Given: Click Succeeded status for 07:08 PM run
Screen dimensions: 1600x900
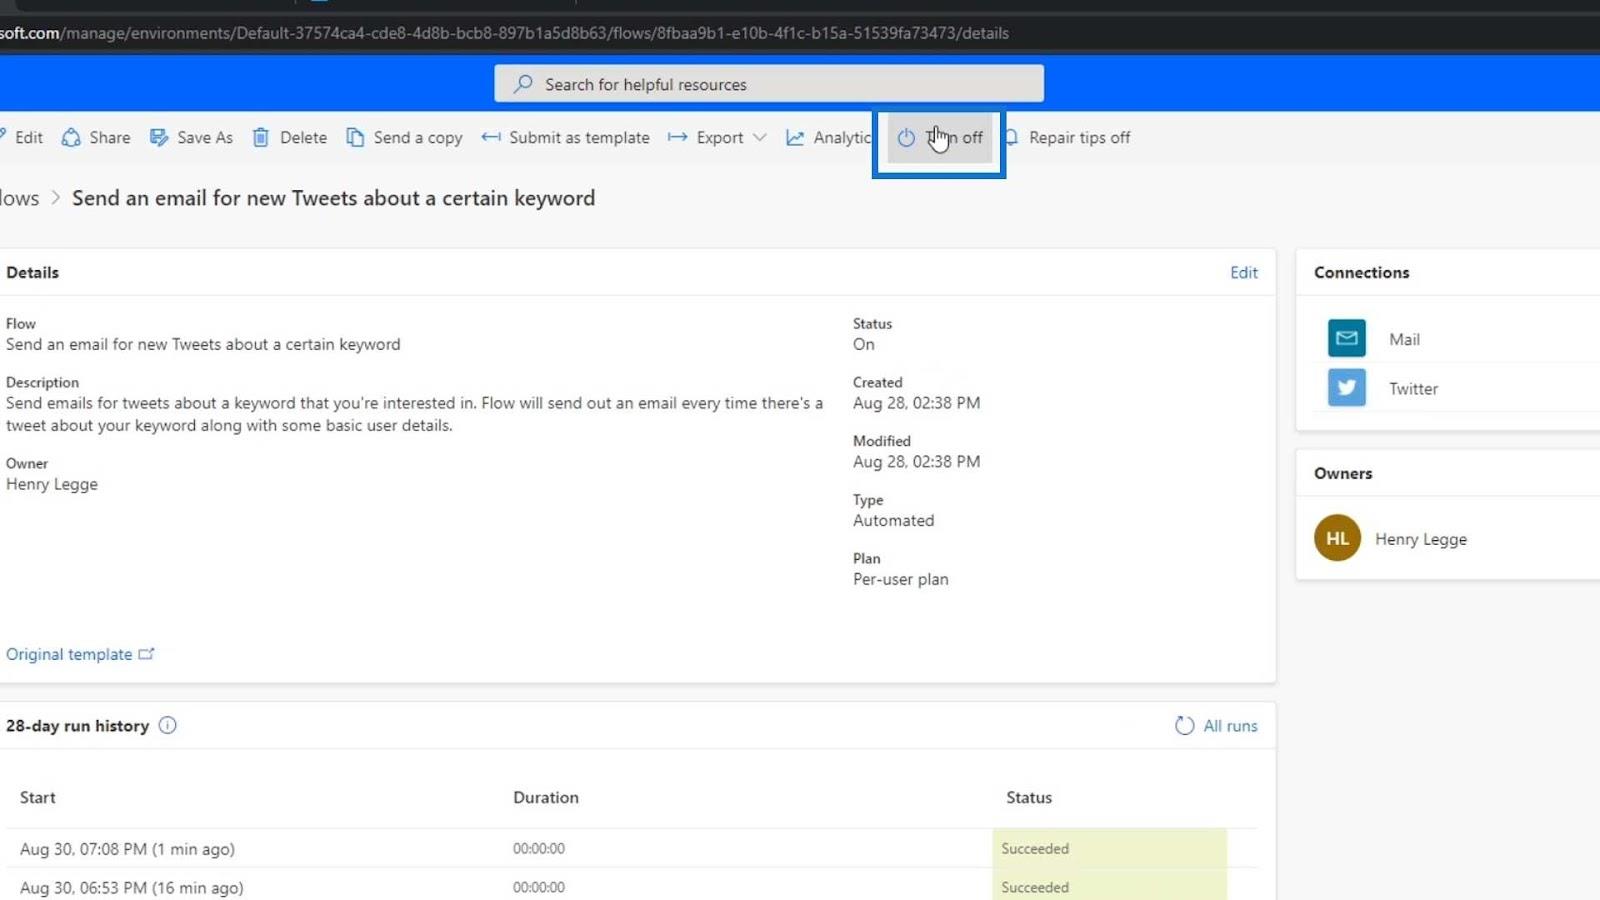Looking at the screenshot, I should coord(1035,849).
